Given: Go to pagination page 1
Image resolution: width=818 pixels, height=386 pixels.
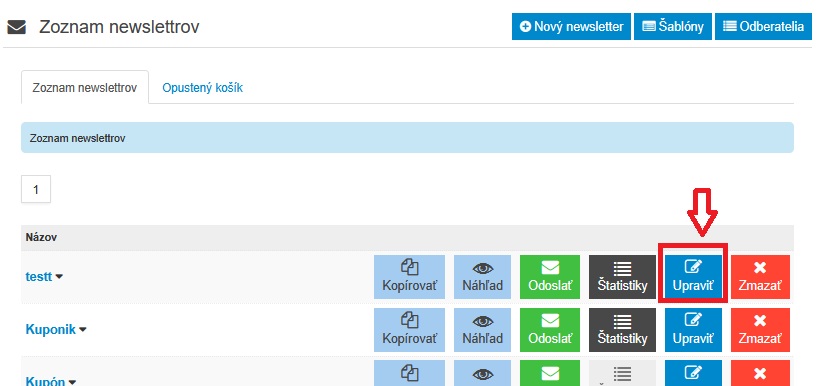Looking at the screenshot, I should [x=36, y=189].
